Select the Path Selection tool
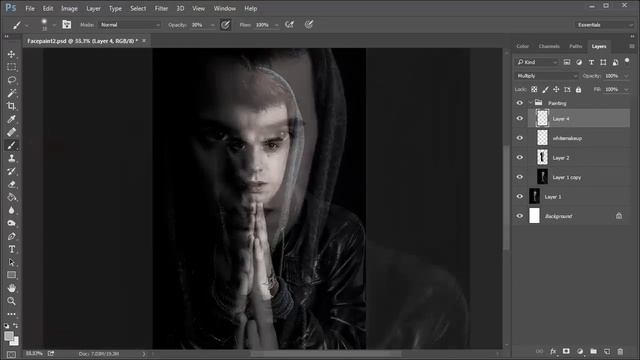Image resolution: width=640 pixels, height=360 pixels. click(x=11, y=262)
